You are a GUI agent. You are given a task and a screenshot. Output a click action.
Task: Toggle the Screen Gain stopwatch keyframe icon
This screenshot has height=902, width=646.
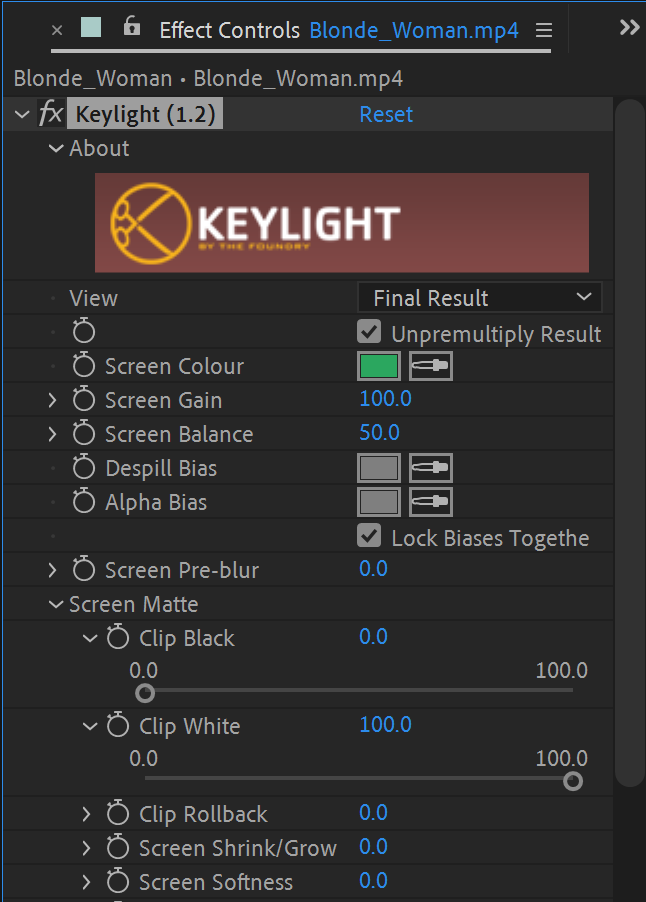click(x=84, y=400)
